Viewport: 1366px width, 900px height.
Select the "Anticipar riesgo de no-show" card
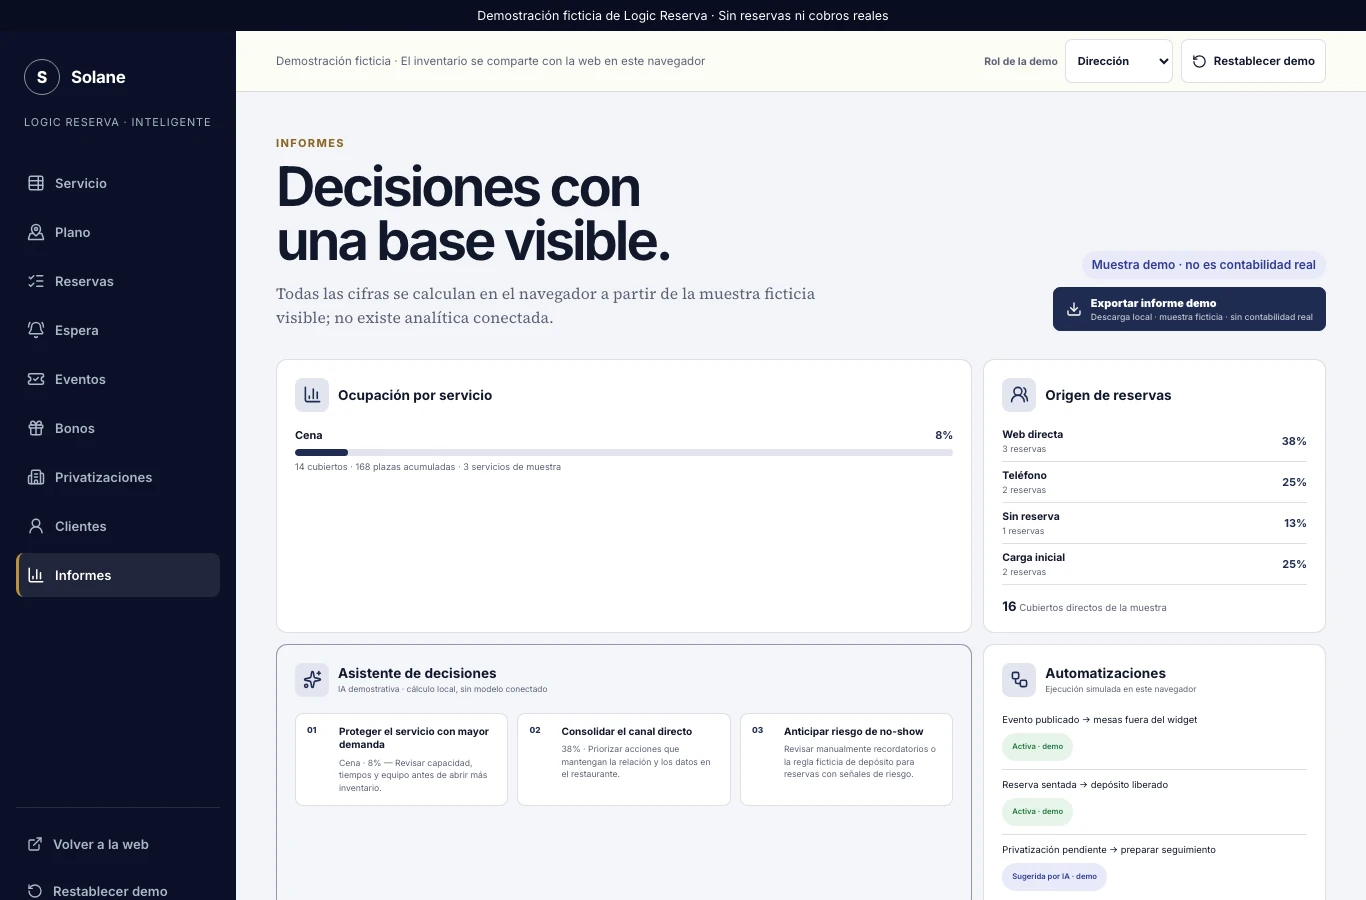click(846, 759)
